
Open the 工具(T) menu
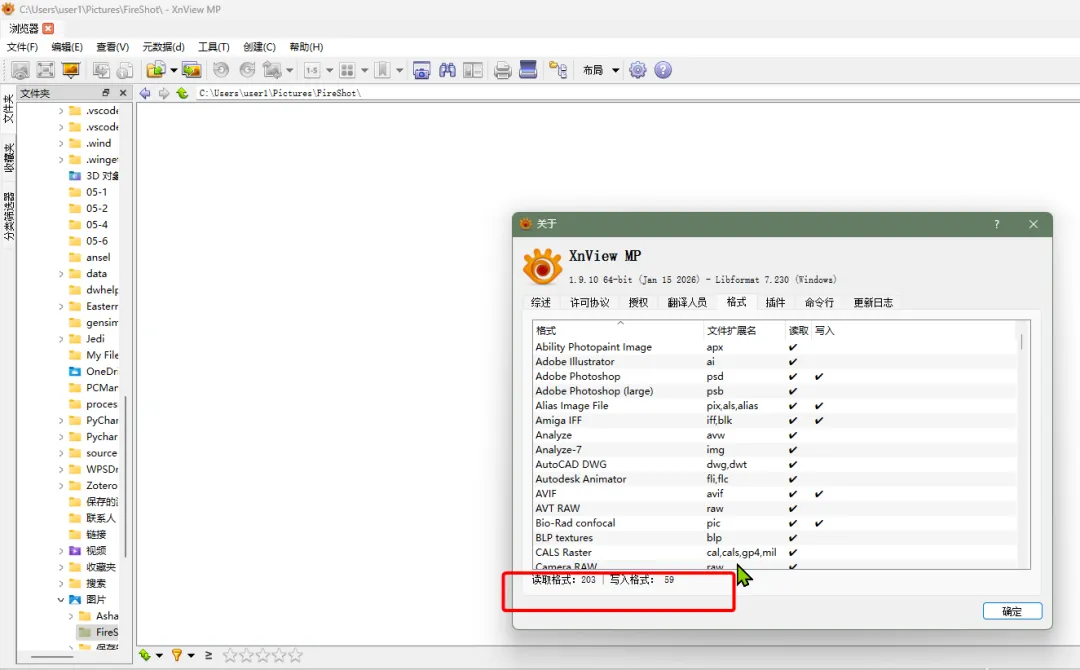214,47
